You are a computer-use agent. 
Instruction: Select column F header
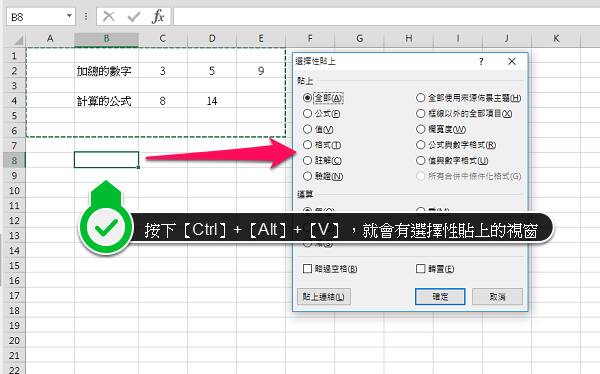[x=310, y=39]
